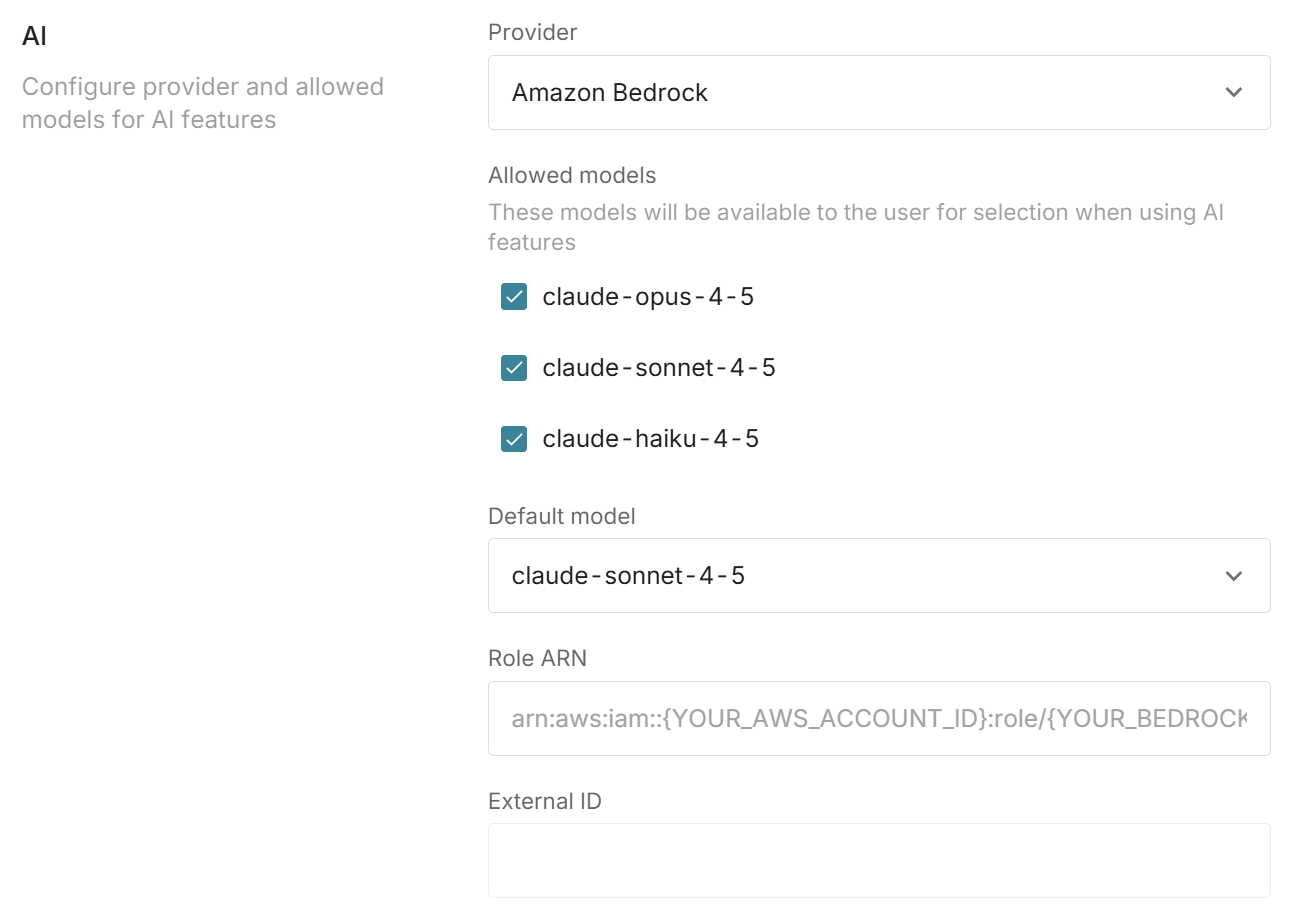Toggle the claude-sonnet-4-5 allowed model checkbox
The image size is (1303, 907).
(514, 368)
